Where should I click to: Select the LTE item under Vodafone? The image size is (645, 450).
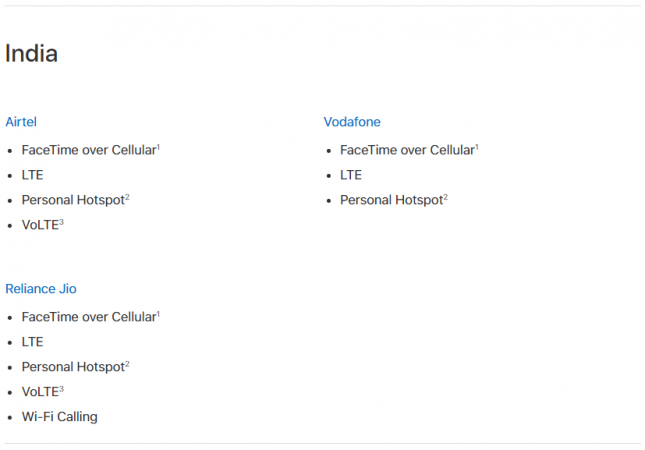351,175
